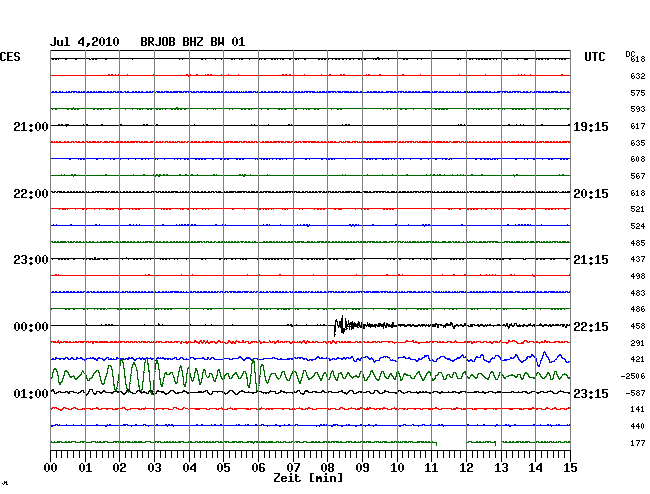Click the DC offset value '421'

pos(638,359)
